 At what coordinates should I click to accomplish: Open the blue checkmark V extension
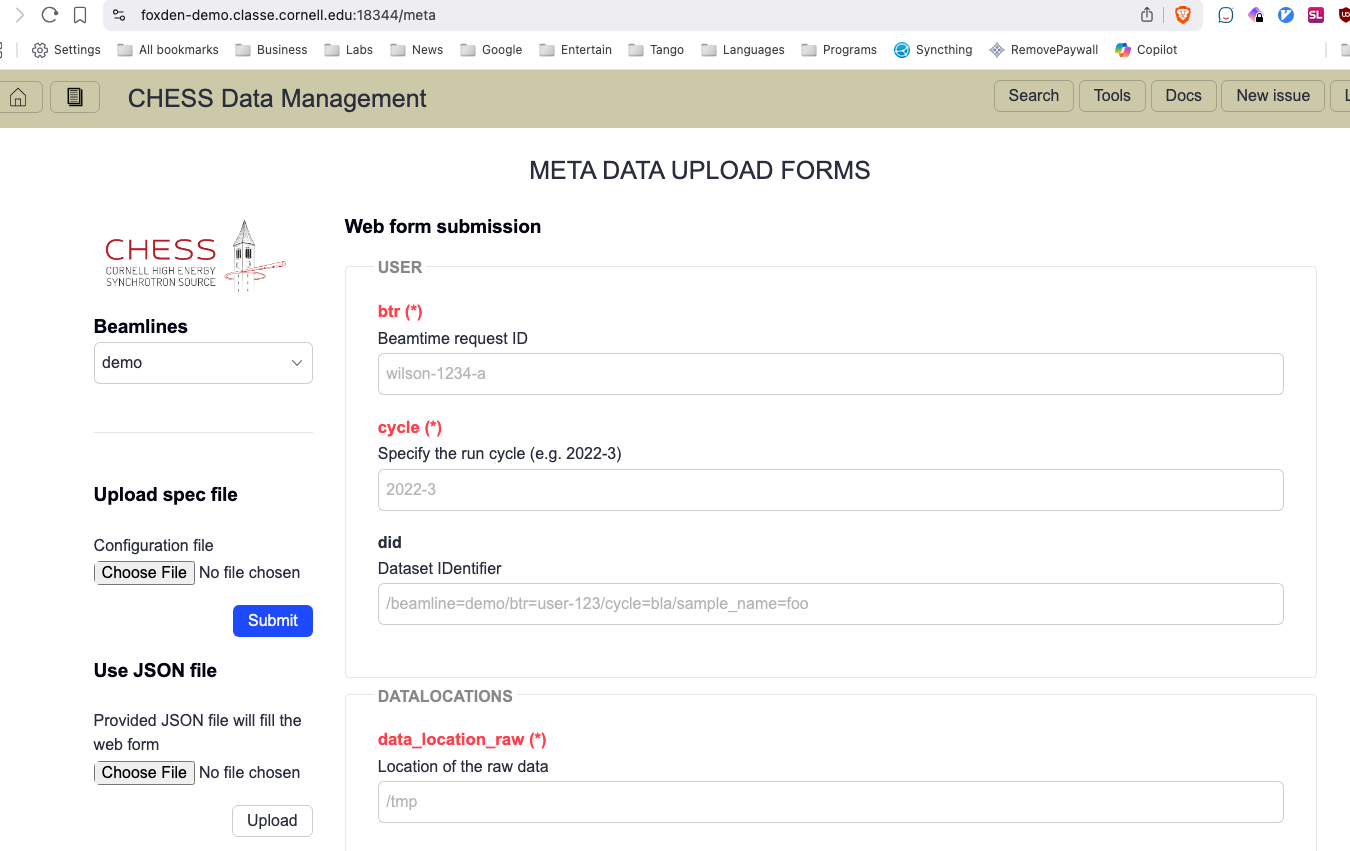point(1286,15)
